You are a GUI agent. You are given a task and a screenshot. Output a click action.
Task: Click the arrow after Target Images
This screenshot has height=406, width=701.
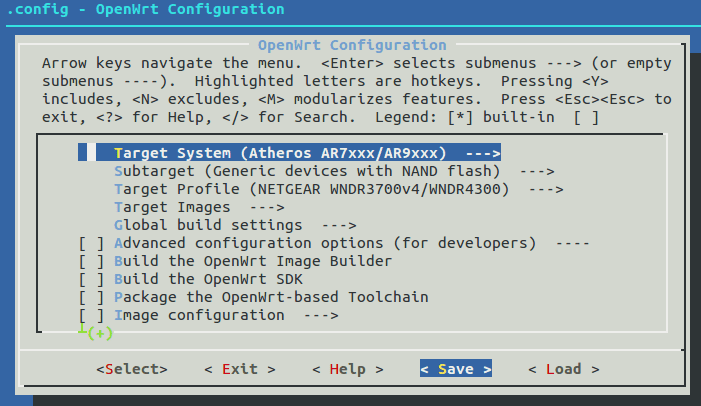pyautogui.click(x=267, y=208)
